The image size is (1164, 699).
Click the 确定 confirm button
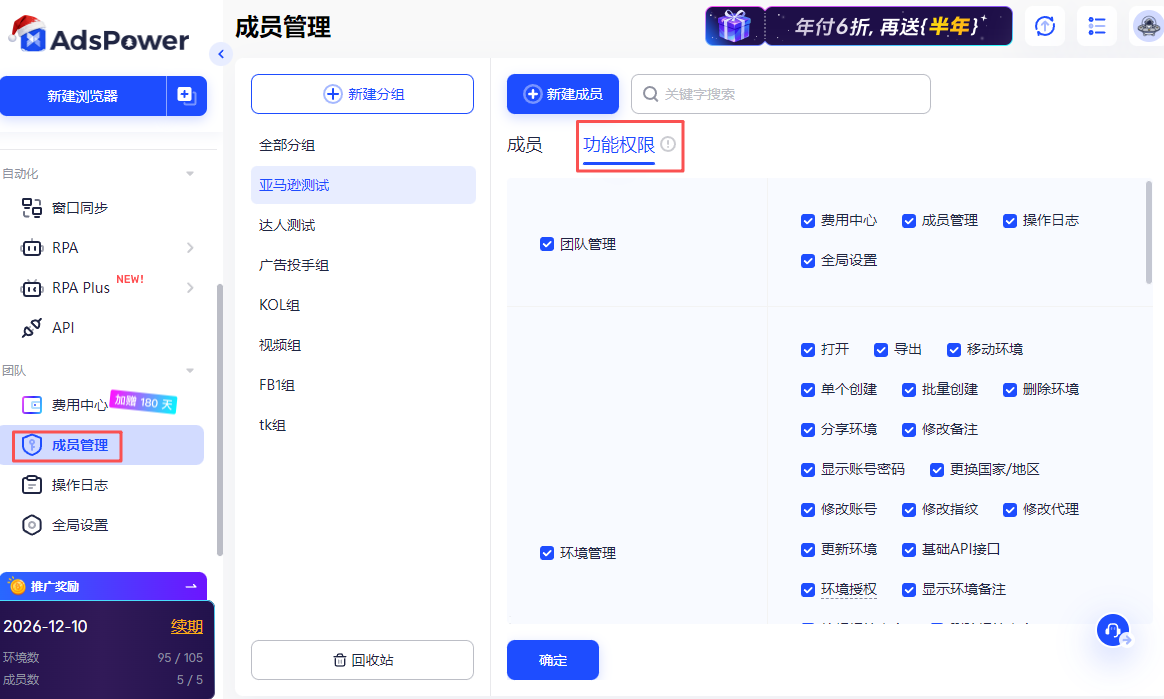point(552,660)
